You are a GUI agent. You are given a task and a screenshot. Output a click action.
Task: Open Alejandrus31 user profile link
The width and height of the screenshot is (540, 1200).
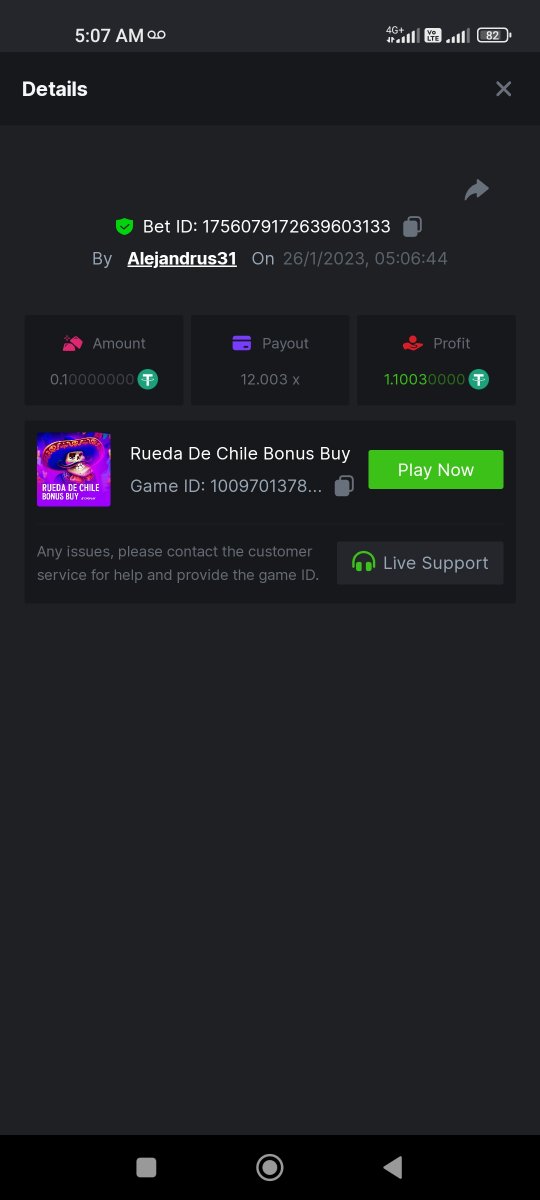(x=182, y=258)
